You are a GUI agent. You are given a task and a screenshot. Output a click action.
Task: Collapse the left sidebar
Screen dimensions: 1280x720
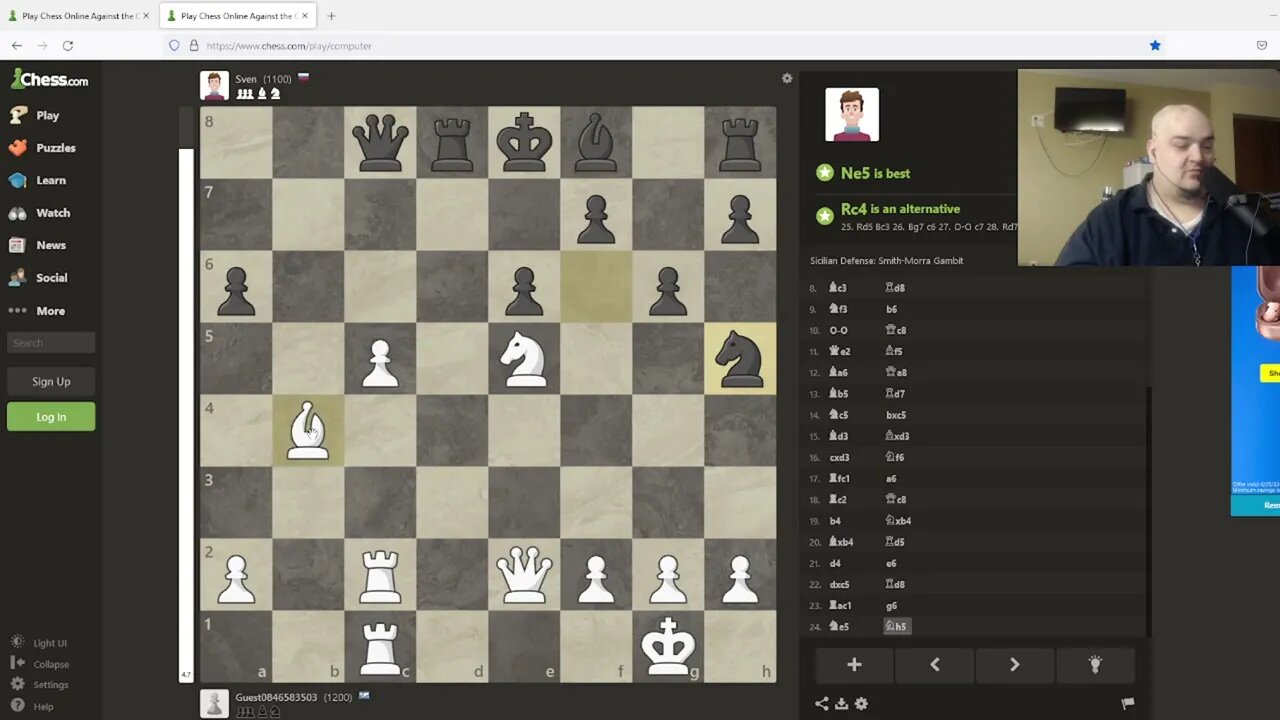(40, 664)
